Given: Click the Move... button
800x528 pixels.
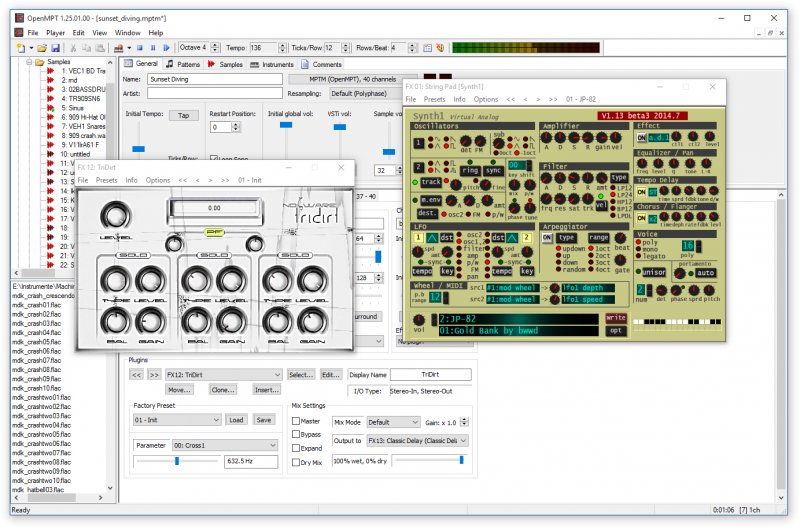Looking at the screenshot, I should (x=179, y=390).
